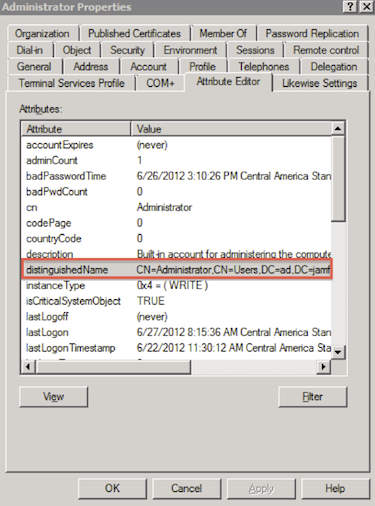This screenshot has height=506, width=375.
Task: Click the attribute list scroll up arrow
Action: (x=338, y=128)
